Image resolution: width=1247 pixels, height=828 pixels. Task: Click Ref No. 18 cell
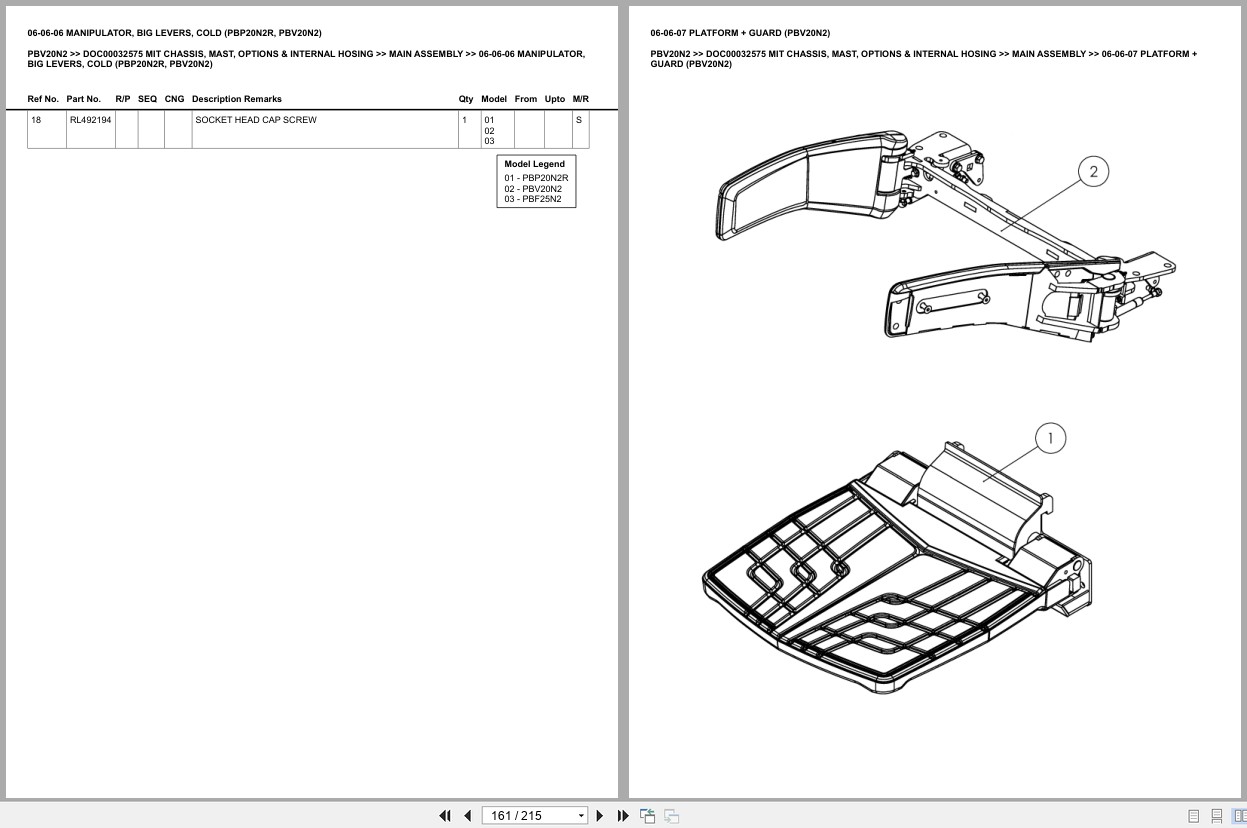[x=47, y=129]
